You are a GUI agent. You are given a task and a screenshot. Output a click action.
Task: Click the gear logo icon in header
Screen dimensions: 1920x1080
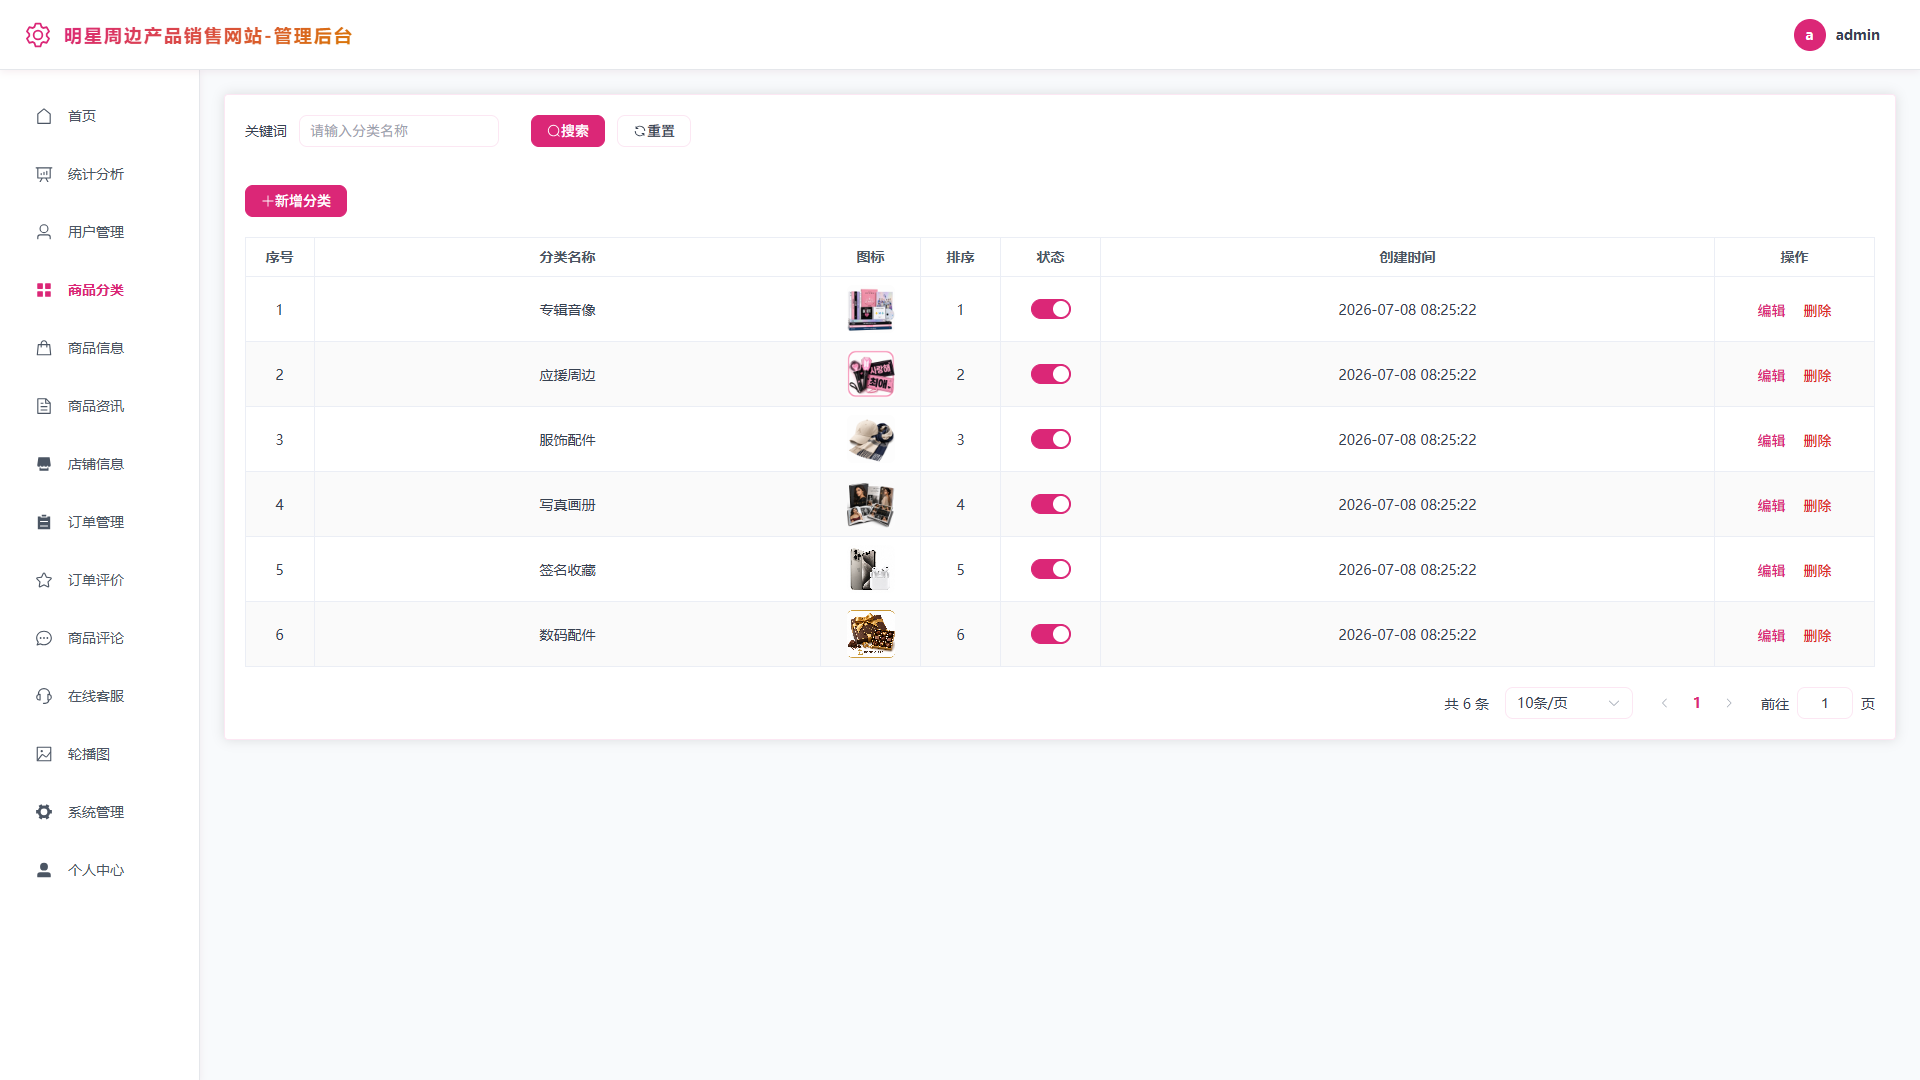[x=38, y=35]
